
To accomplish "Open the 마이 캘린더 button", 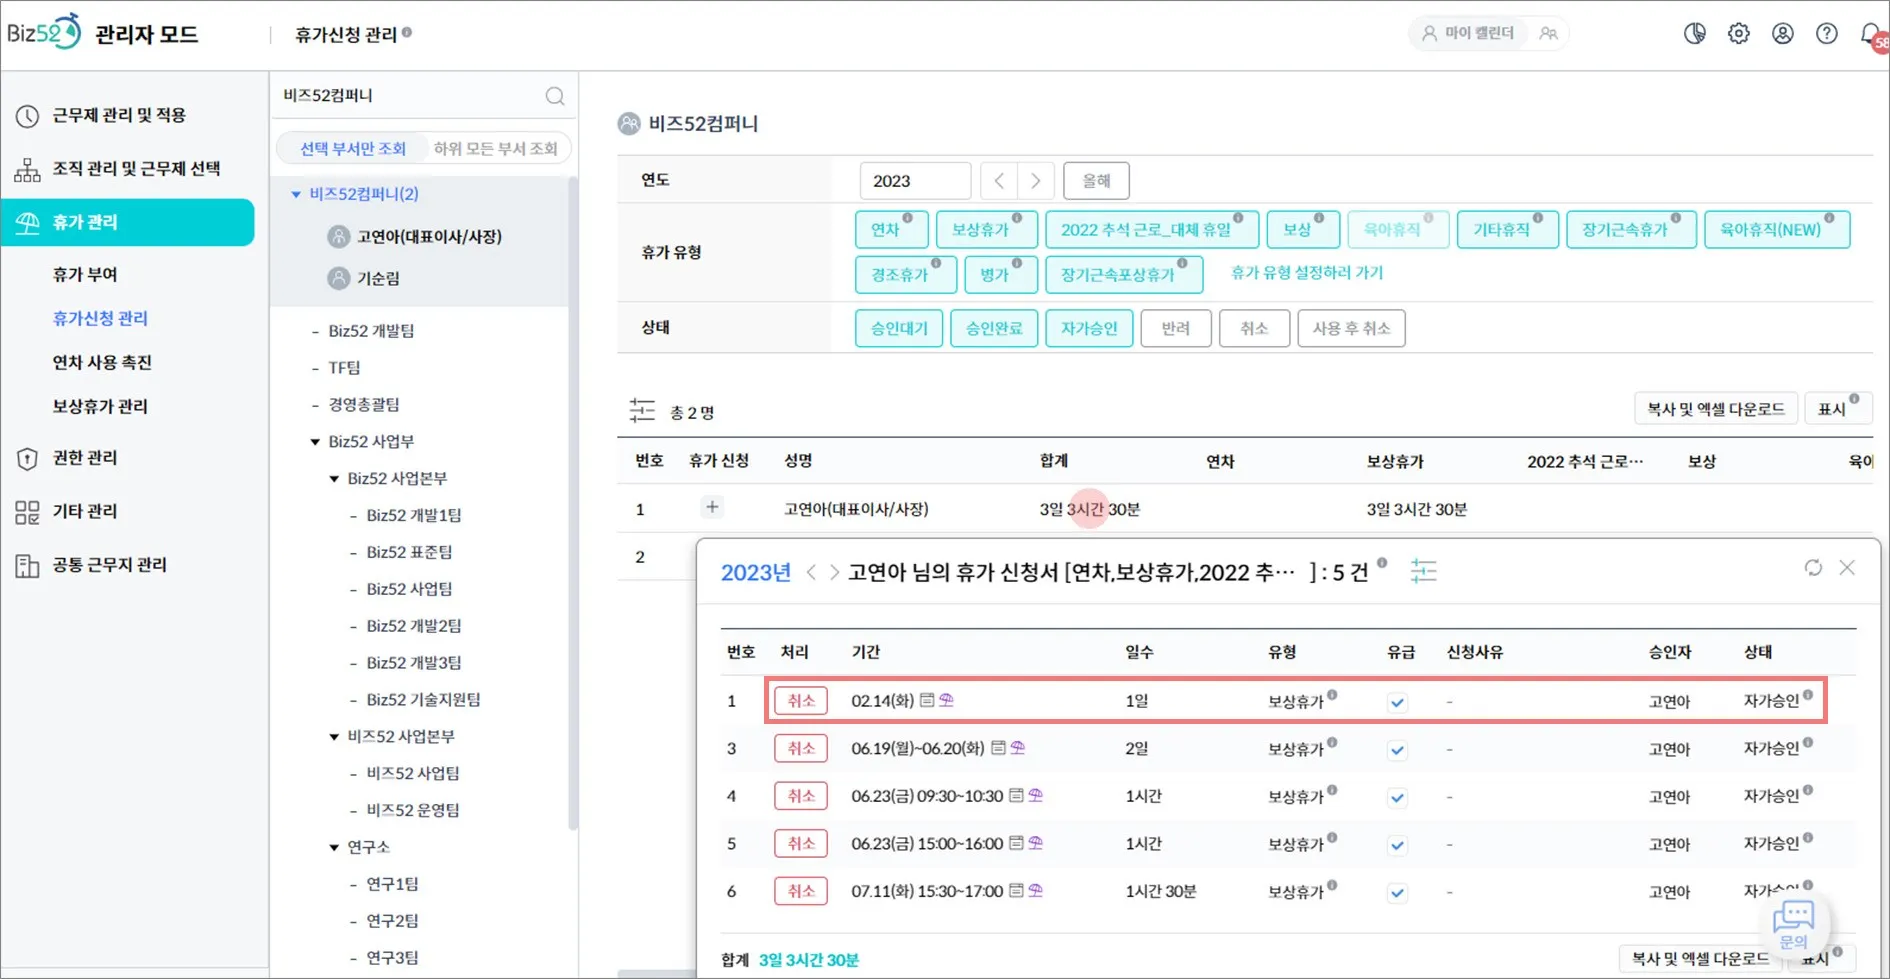I will [1468, 33].
